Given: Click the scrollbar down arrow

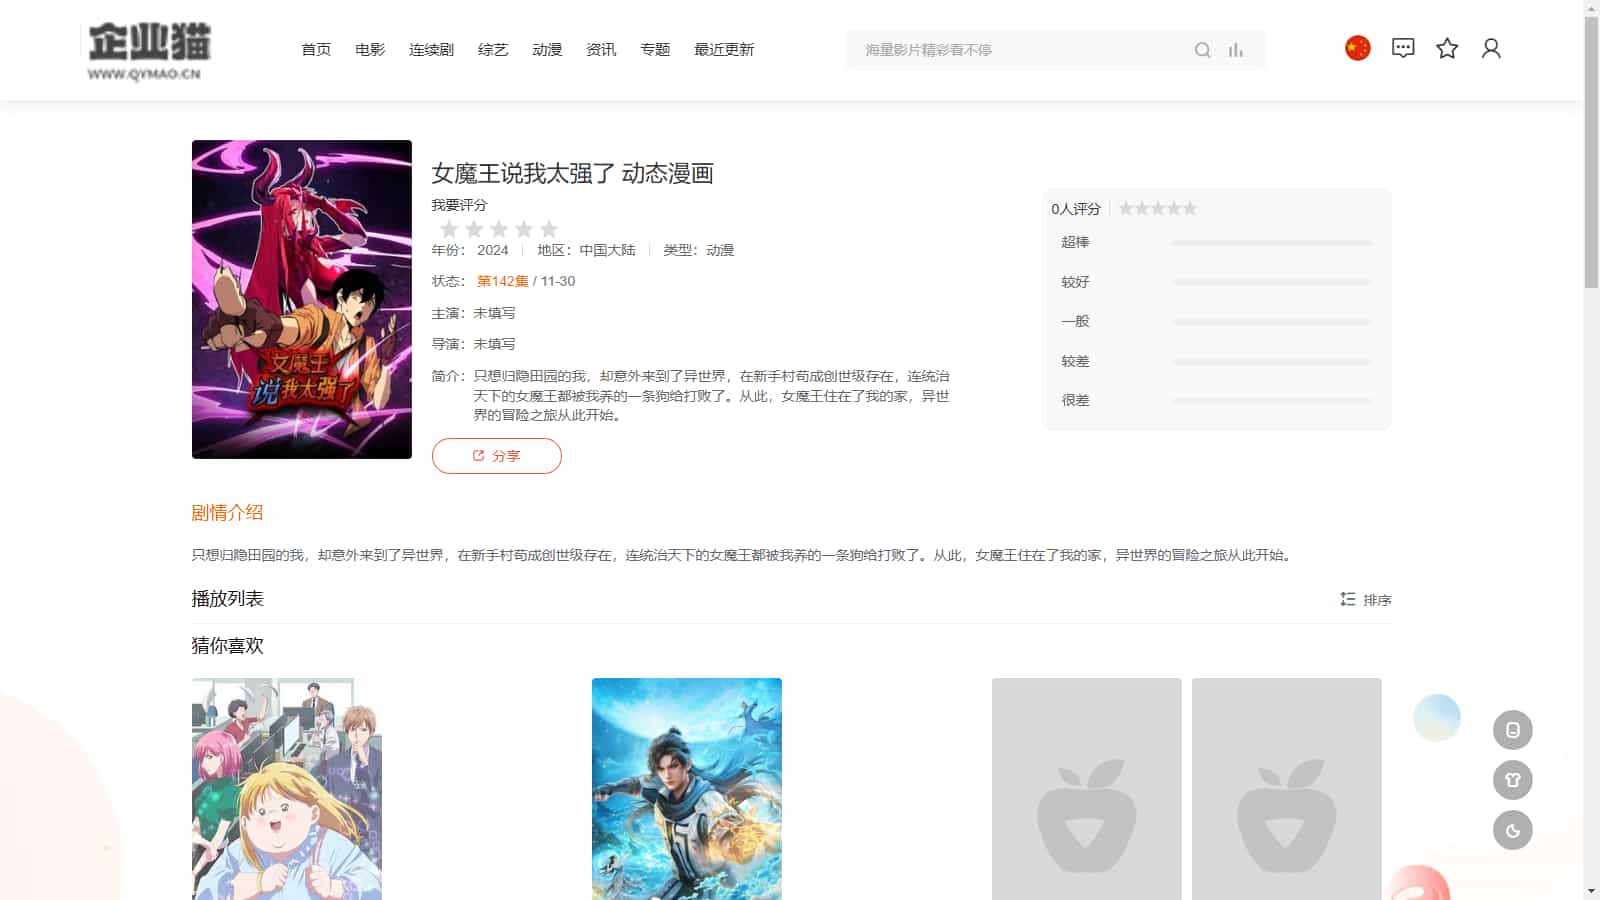Looking at the screenshot, I should click(x=1592, y=891).
